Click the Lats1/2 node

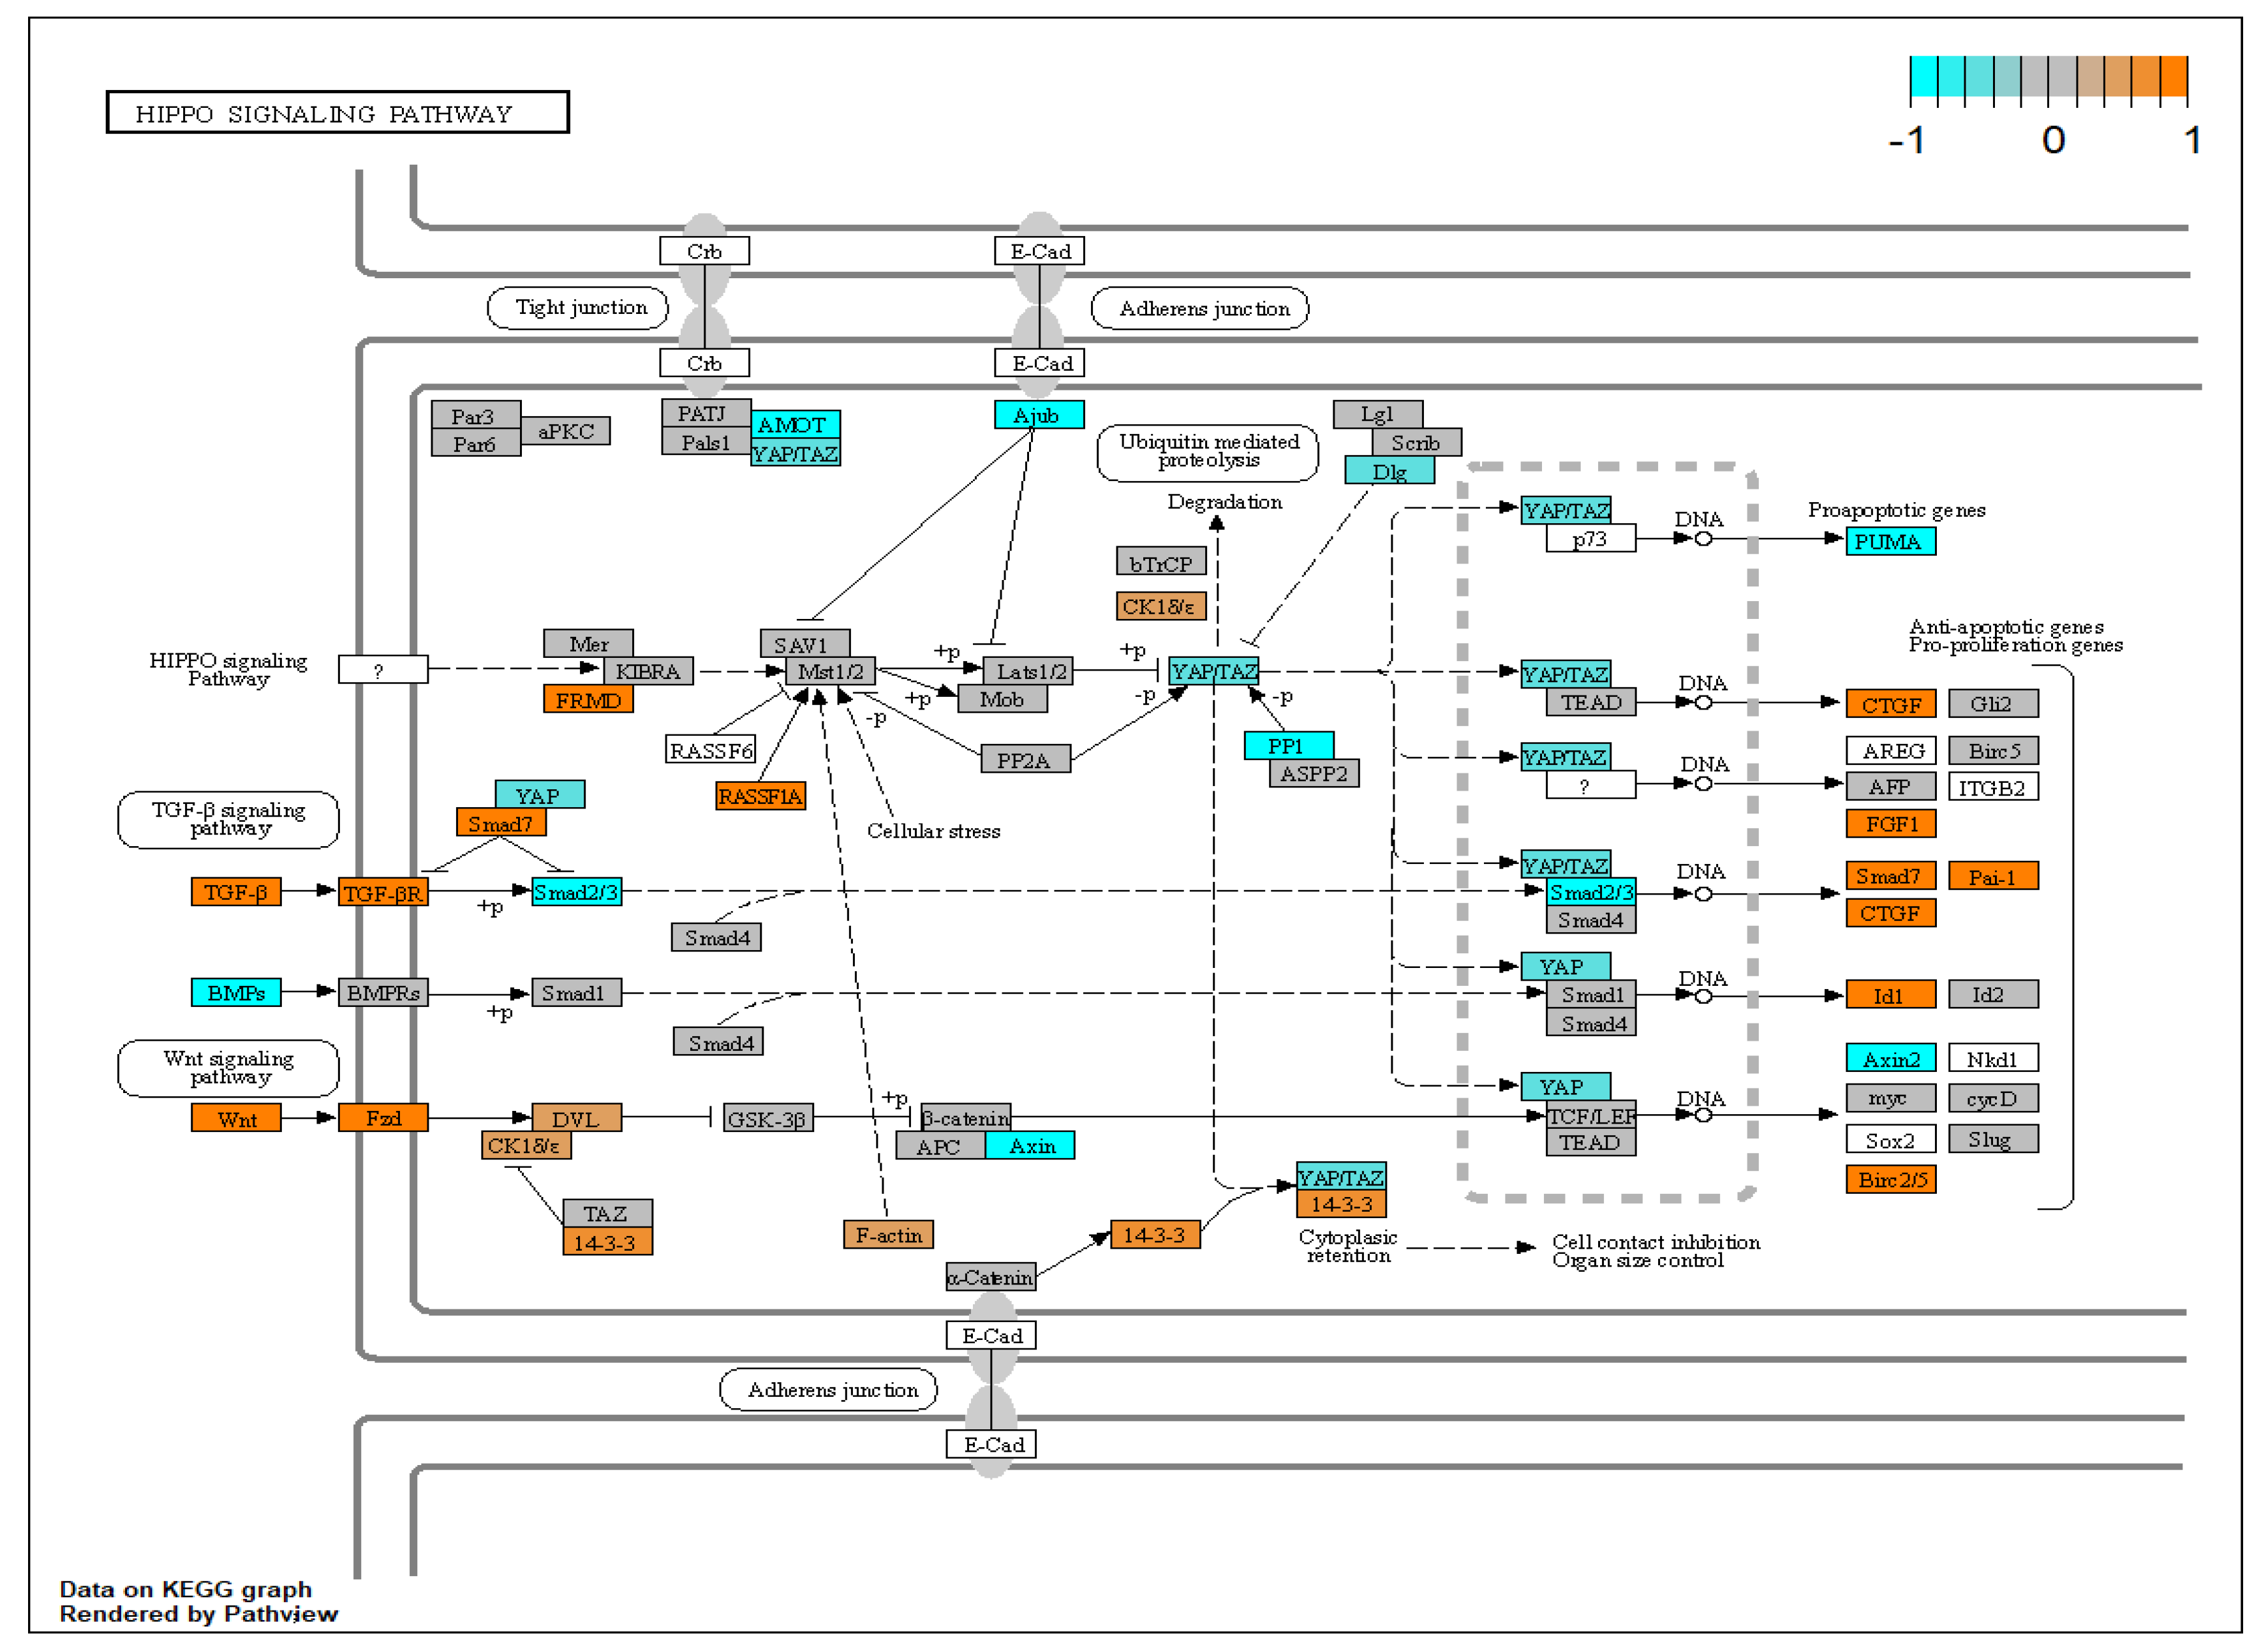coord(1028,671)
